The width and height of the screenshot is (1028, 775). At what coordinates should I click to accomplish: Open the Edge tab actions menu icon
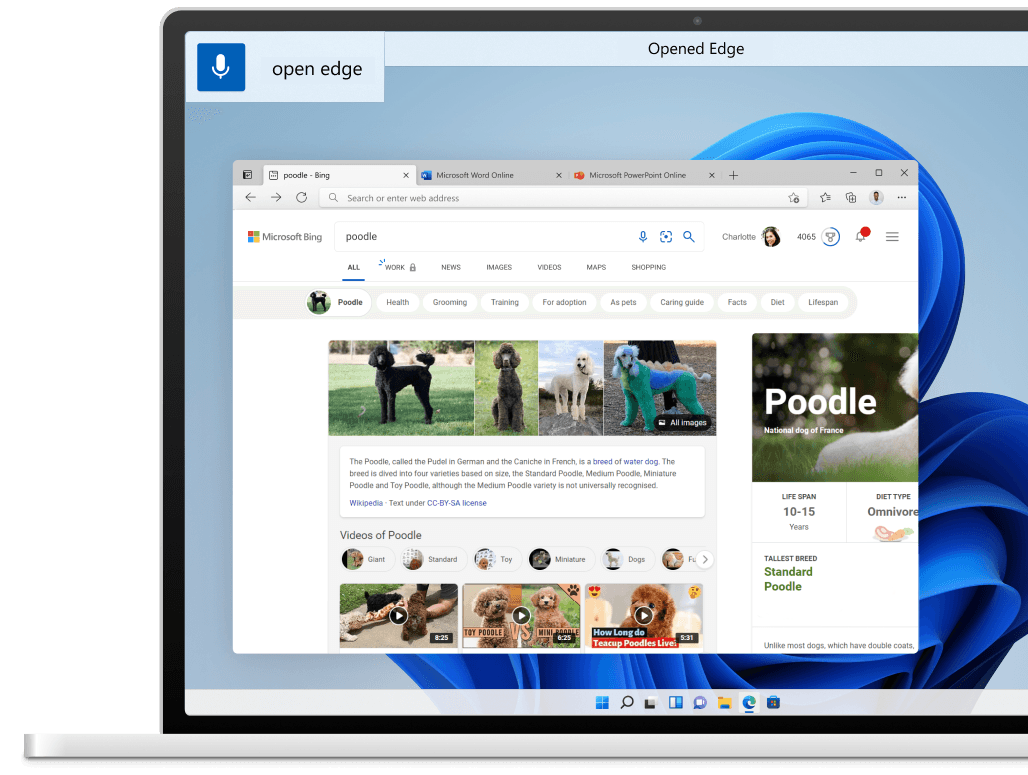click(x=247, y=175)
